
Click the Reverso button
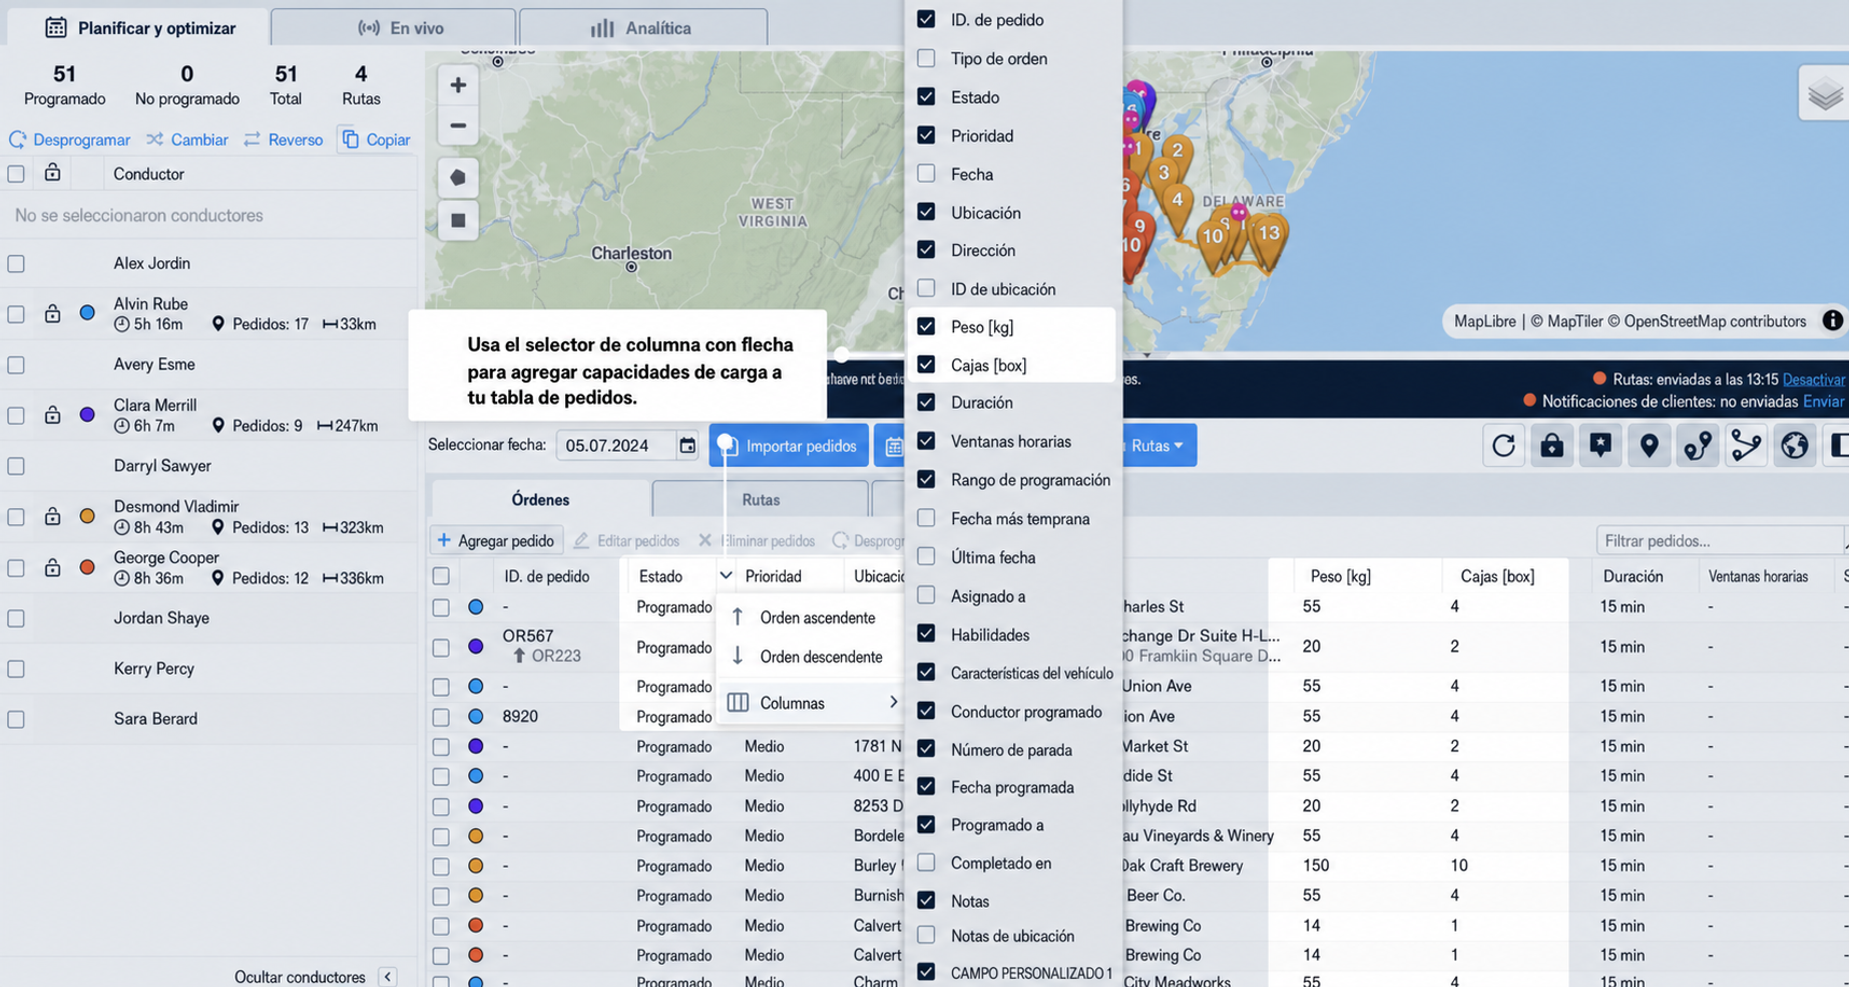coord(283,139)
